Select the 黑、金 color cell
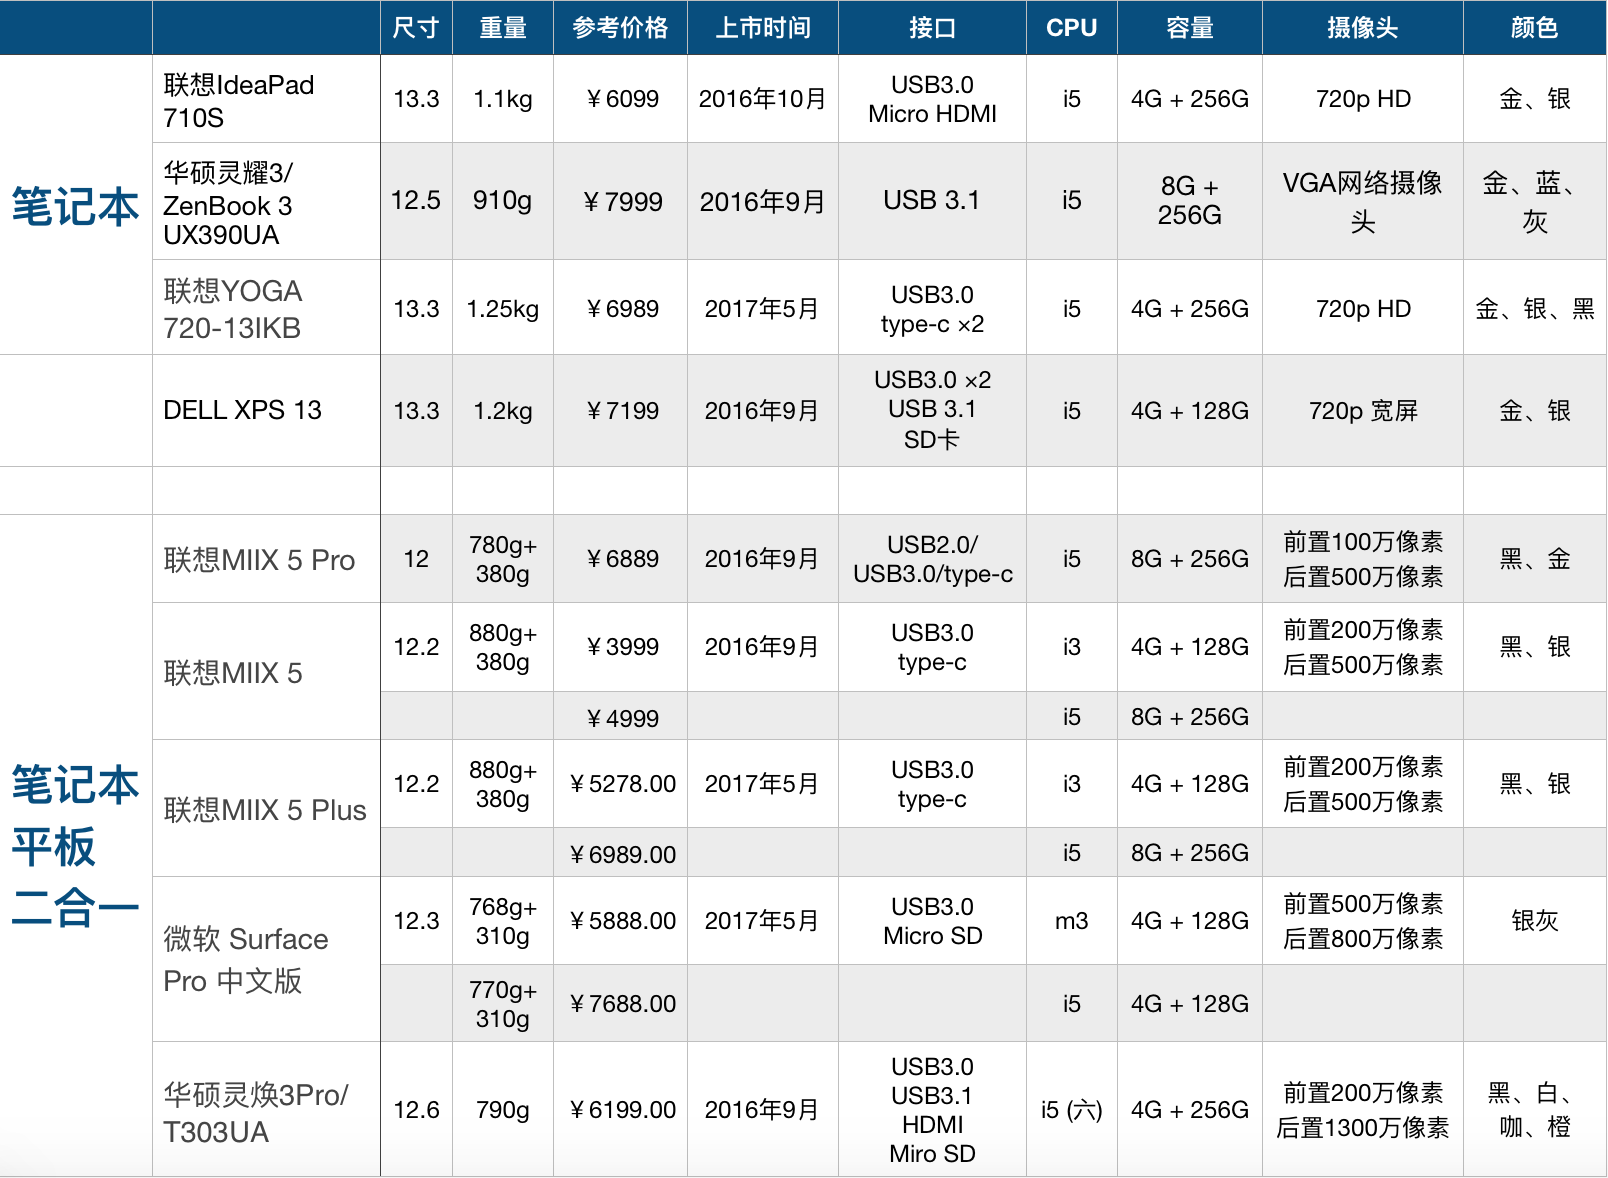 [1535, 559]
